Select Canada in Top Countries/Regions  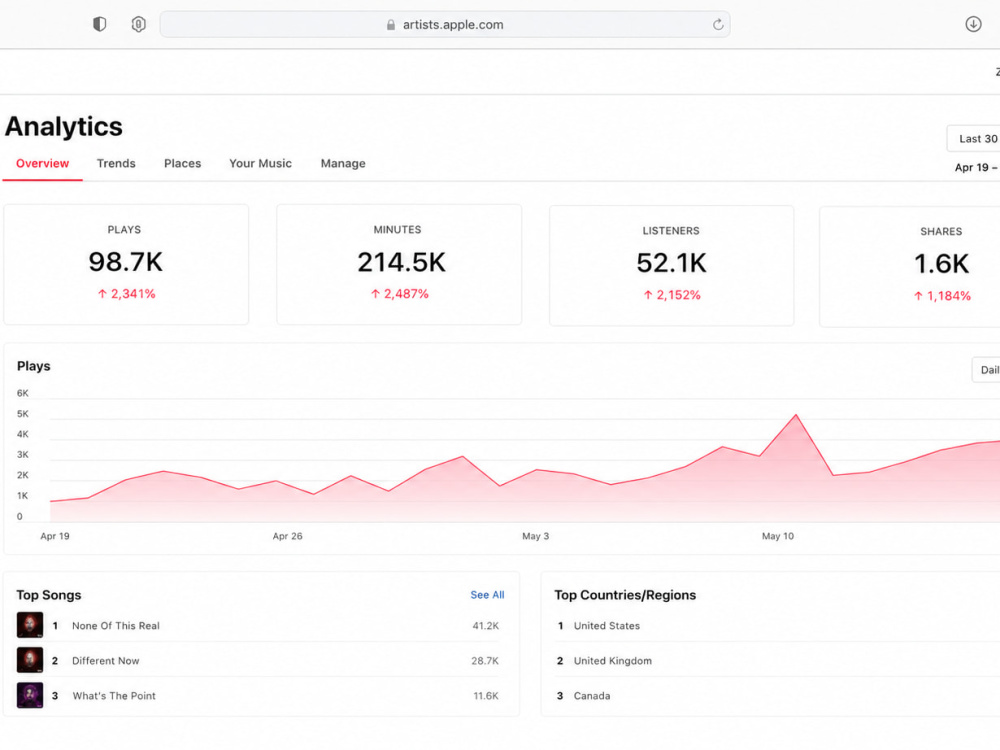(x=592, y=696)
